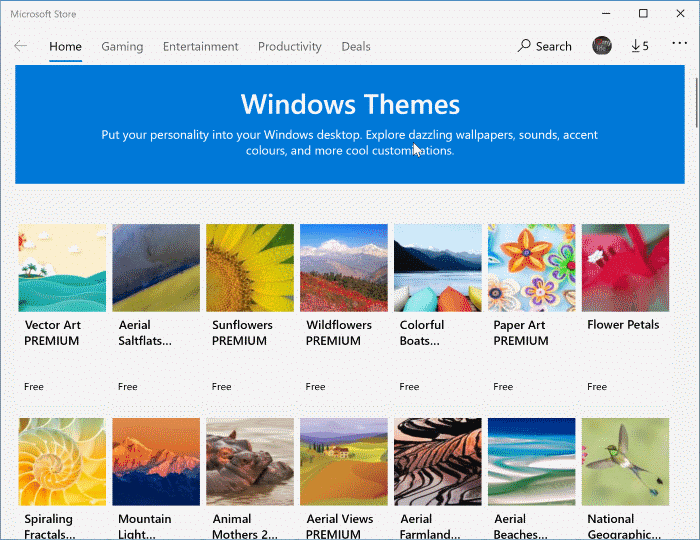
Task: Open the See more ellipsis menu
Action: pos(679,43)
